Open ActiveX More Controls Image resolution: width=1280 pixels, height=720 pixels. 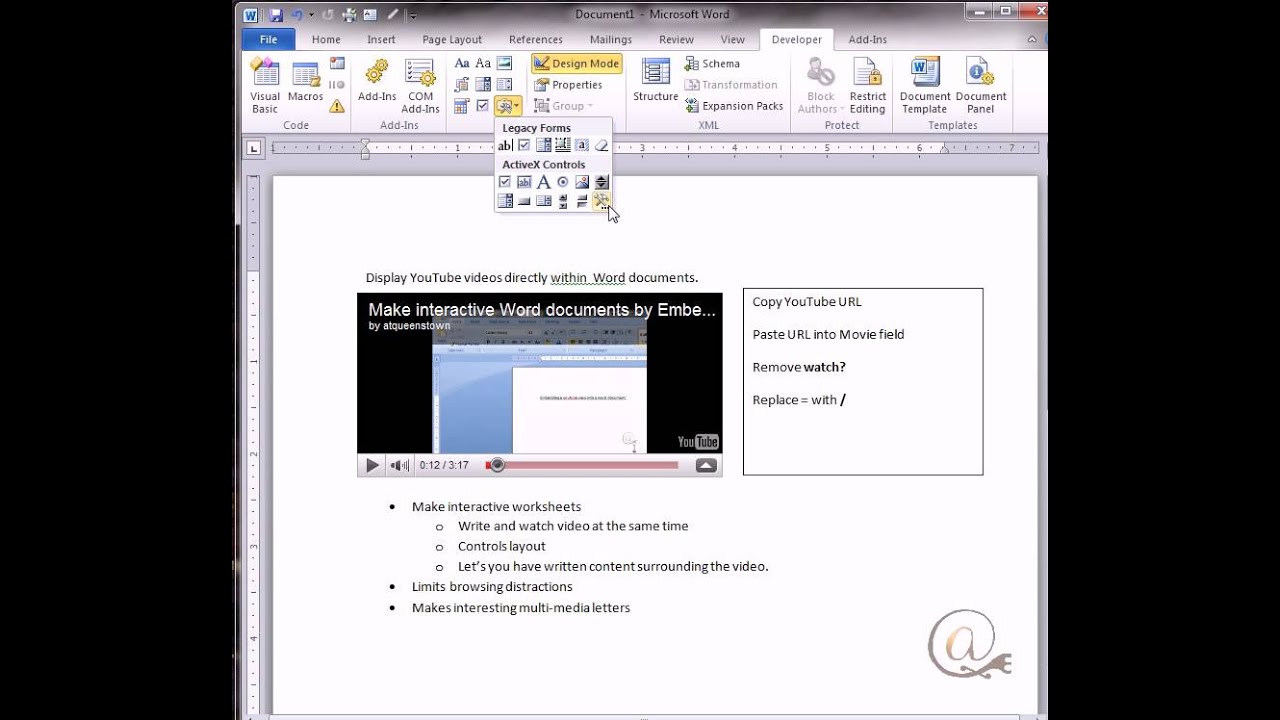602,200
